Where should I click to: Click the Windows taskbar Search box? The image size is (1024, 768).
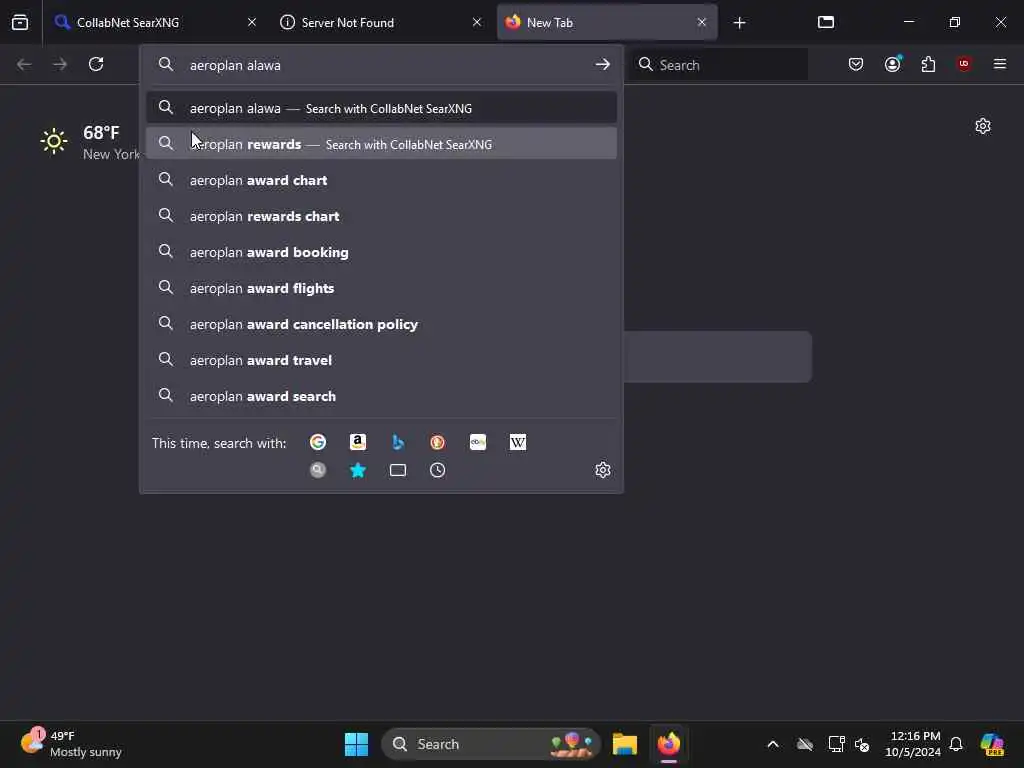click(x=491, y=744)
